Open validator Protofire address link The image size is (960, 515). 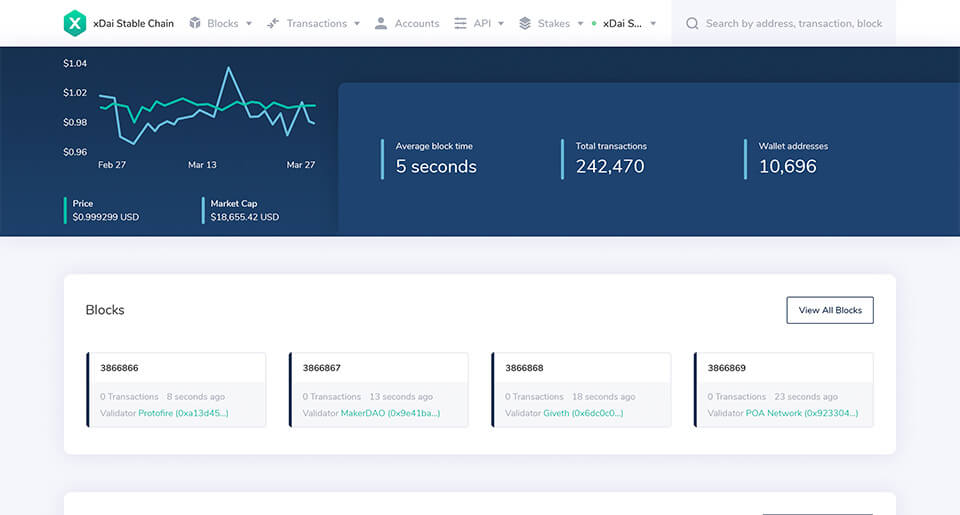coord(183,413)
